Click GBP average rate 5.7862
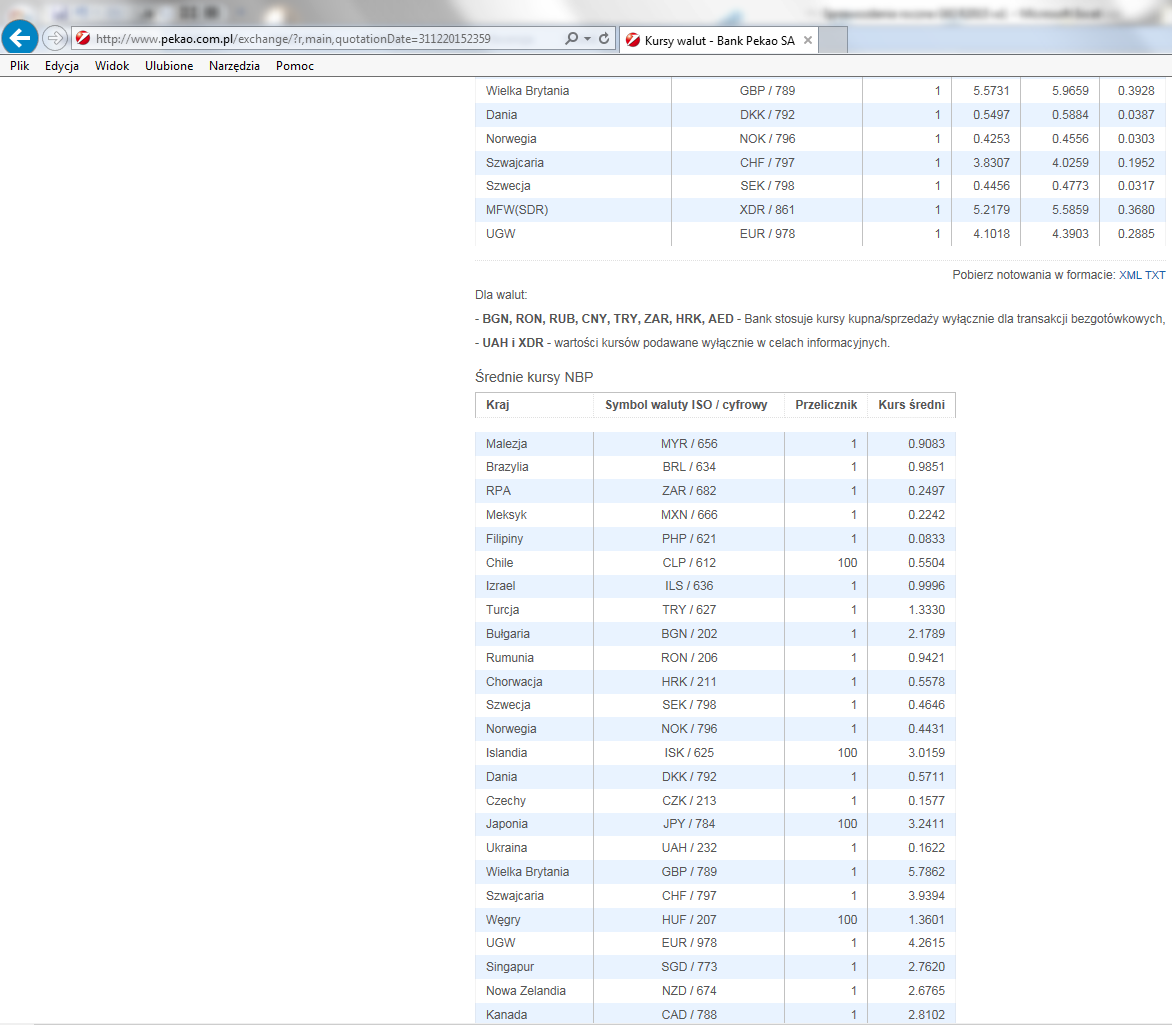Screen dimensions: 1172x1025 [x=926, y=871]
